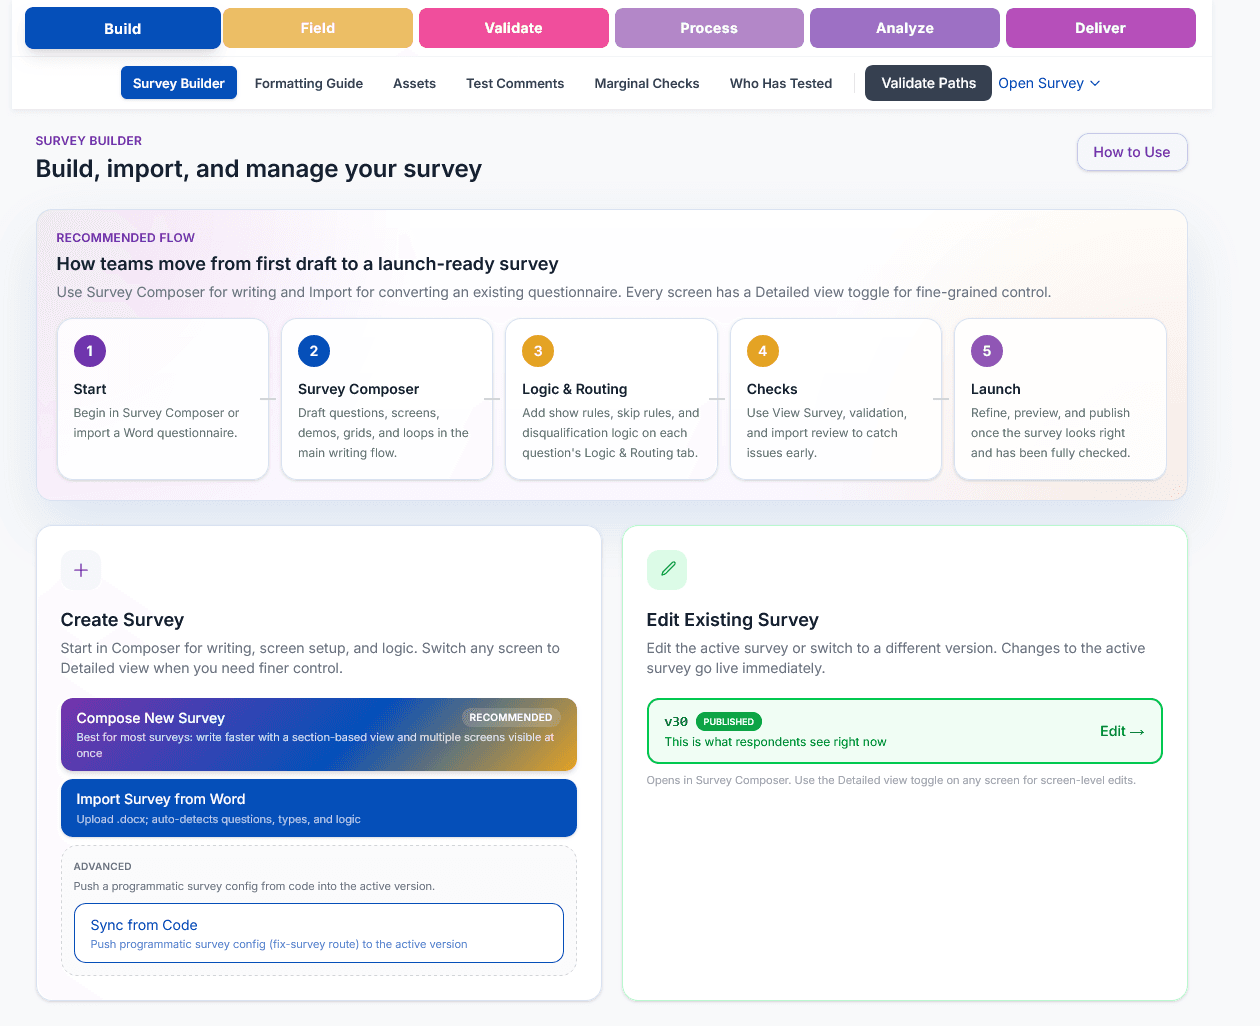Click the ADVANCED section label
This screenshot has height=1026, width=1260.
[103, 866]
